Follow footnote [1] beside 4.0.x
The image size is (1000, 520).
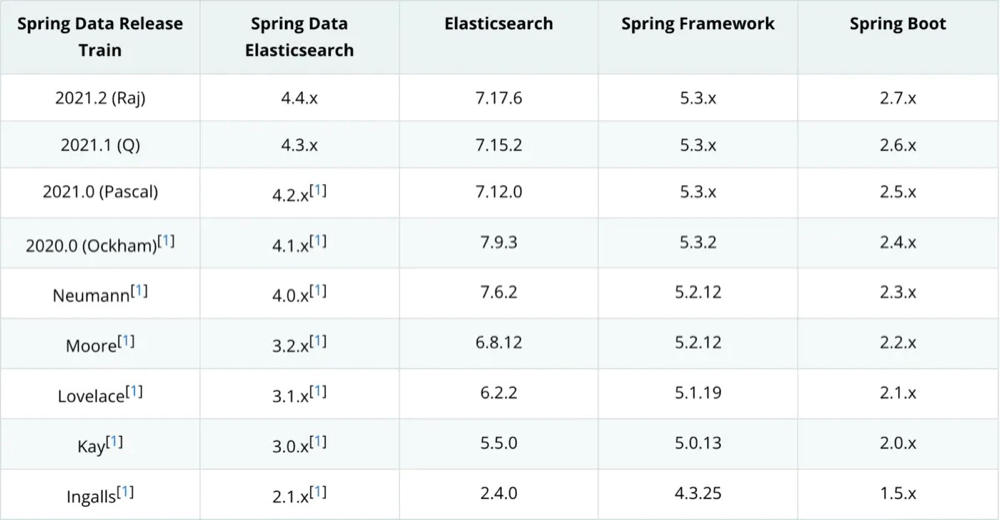[x=318, y=290]
